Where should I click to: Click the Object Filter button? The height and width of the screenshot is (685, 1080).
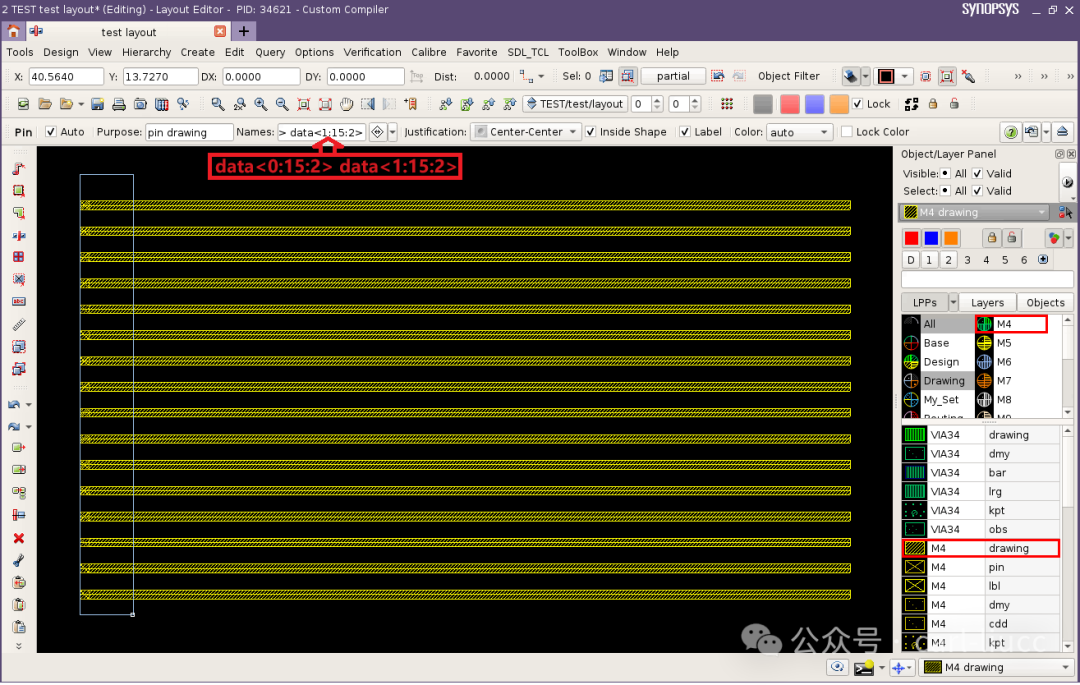[x=789, y=76]
